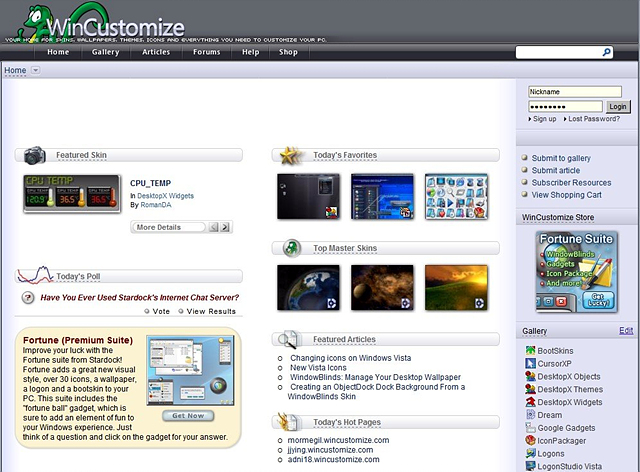Expand the Home breadcrumb dropdown arrow
The image size is (640, 472).
pos(36,70)
